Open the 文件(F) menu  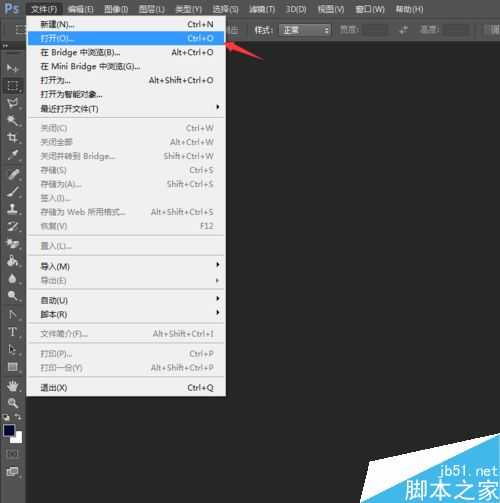[44, 9]
